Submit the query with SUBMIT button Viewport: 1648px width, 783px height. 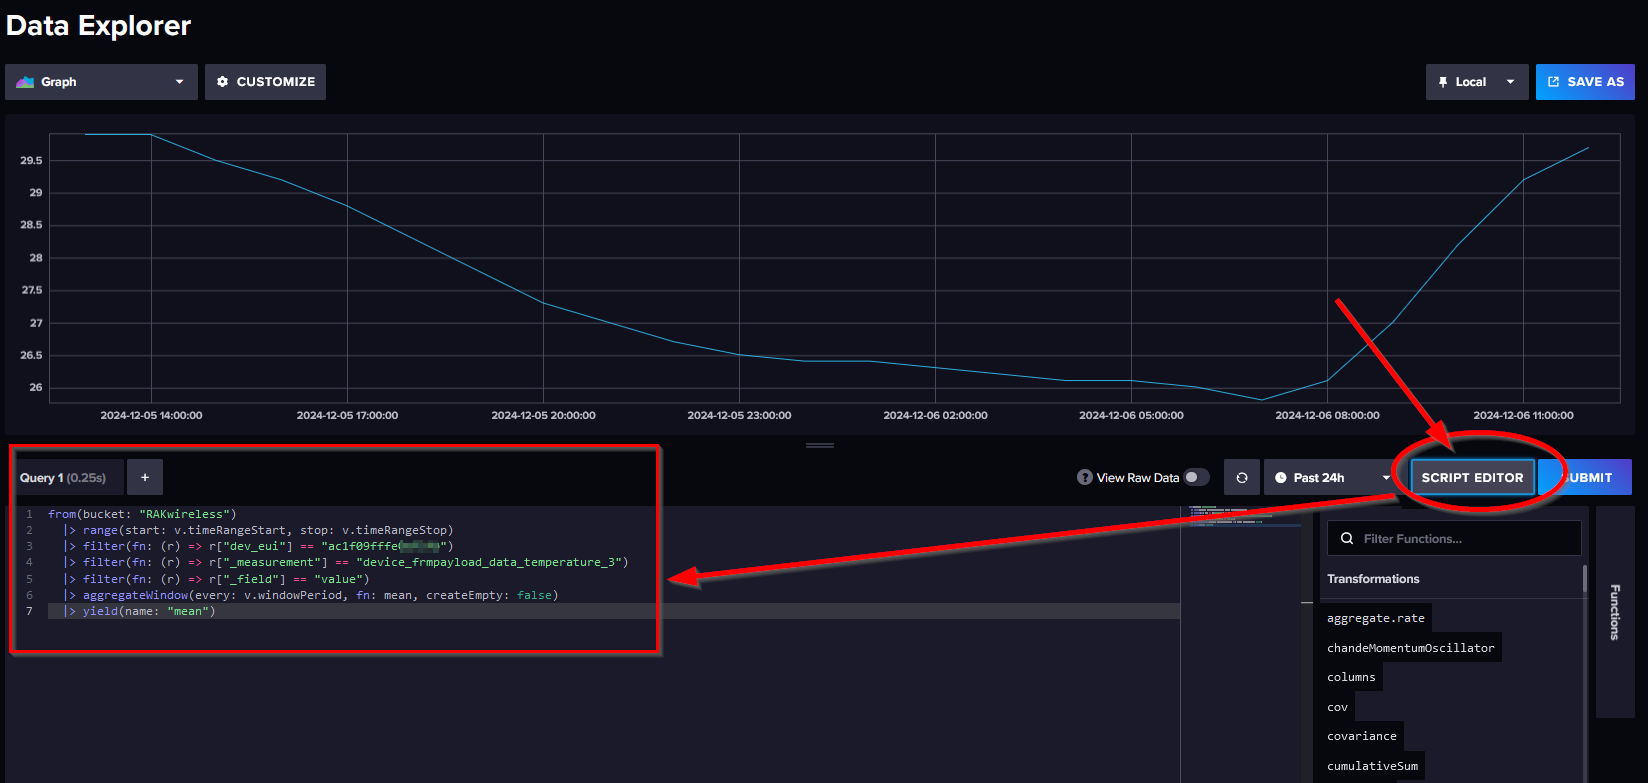pos(1587,478)
